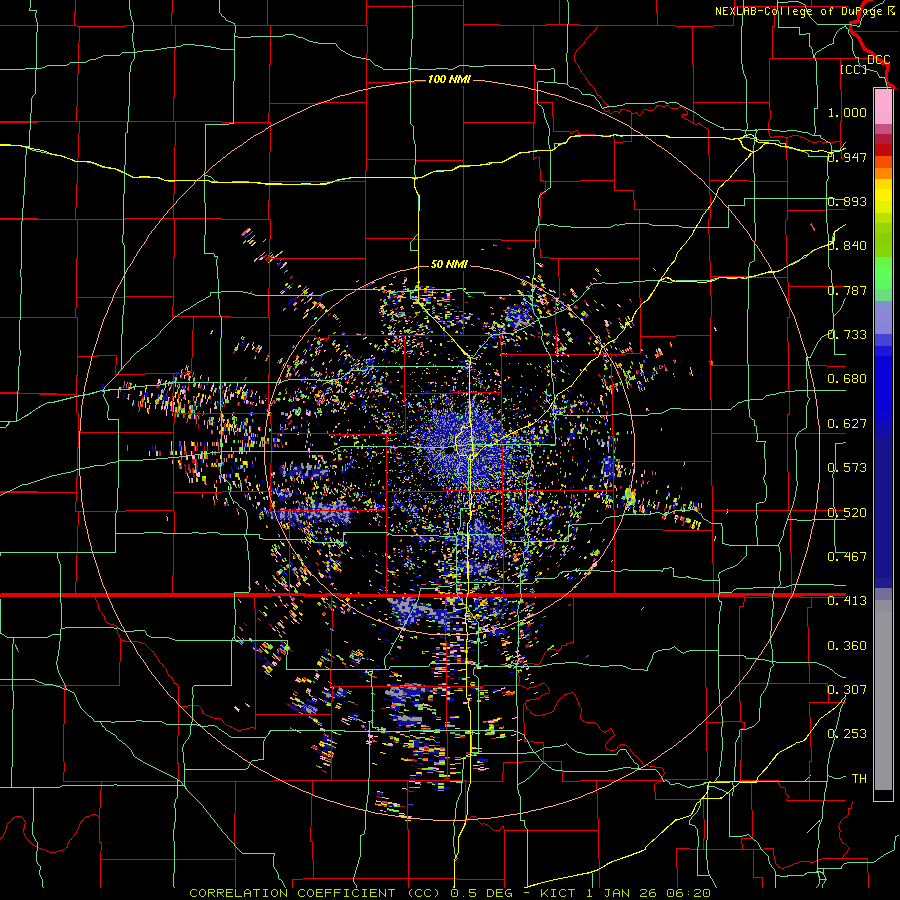Click the 0.307 color scale label

click(847, 690)
